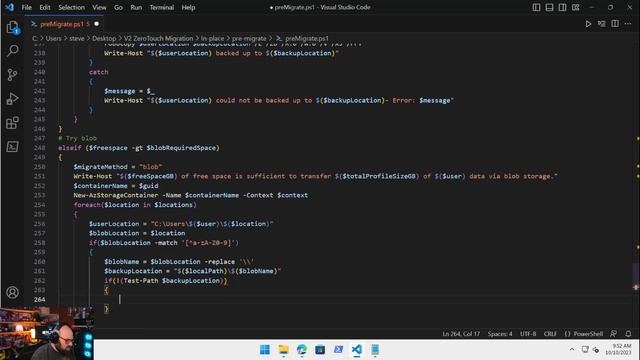Viewport: 640px width, 360px height.
Task: Click PowerShell language mode status item
Action: tap(584, 334)
